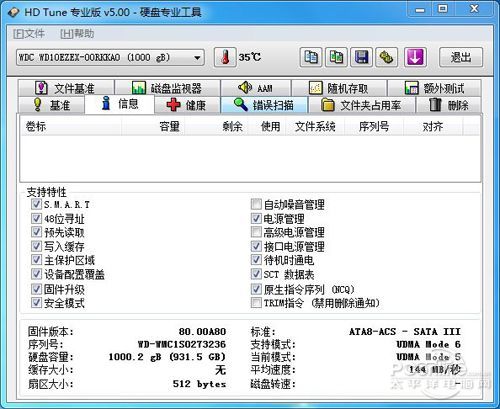Click the purple down-arrow minimize-to-tray icon

(415, 57)
